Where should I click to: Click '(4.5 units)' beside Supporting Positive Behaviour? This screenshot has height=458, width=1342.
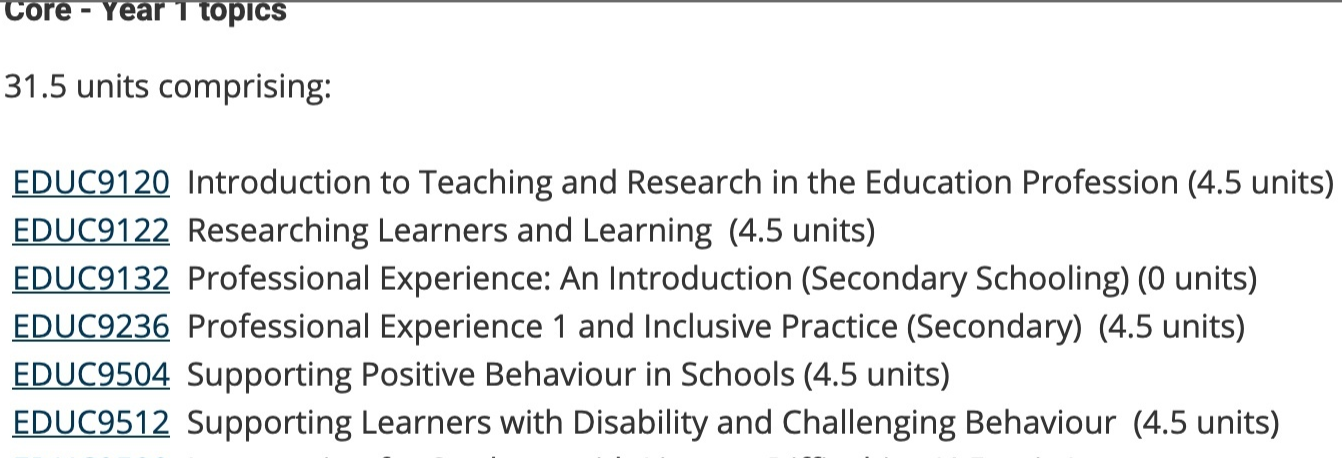point(876,375)
